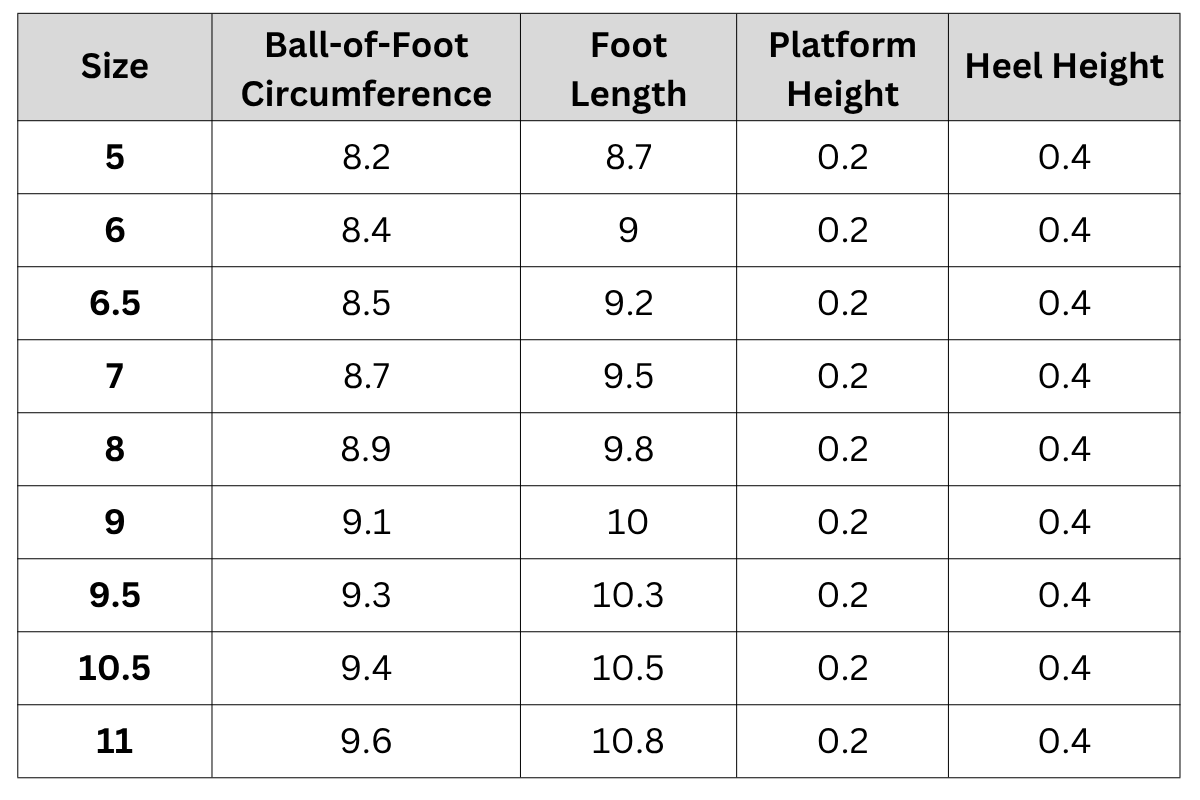The image size is (1200, 800).
Task: Click foot length 9.5 cell
Action: coord(628,376)
